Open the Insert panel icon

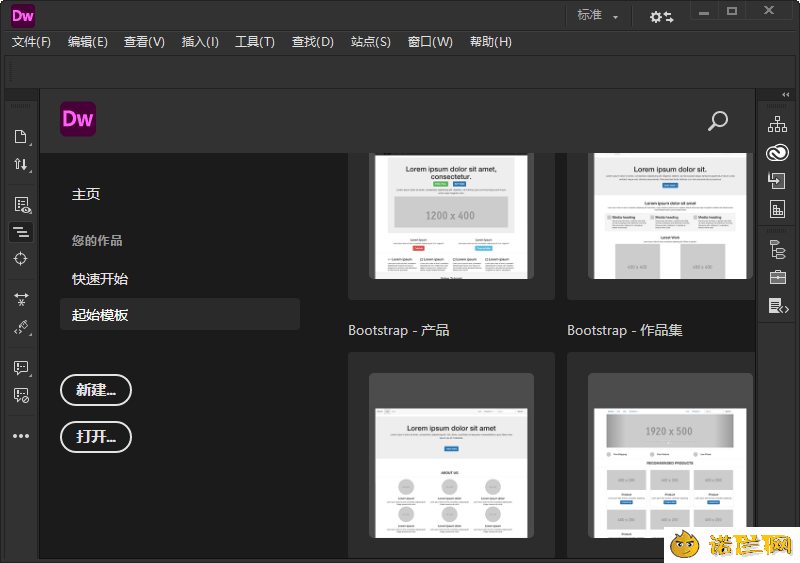coord(777,180)
